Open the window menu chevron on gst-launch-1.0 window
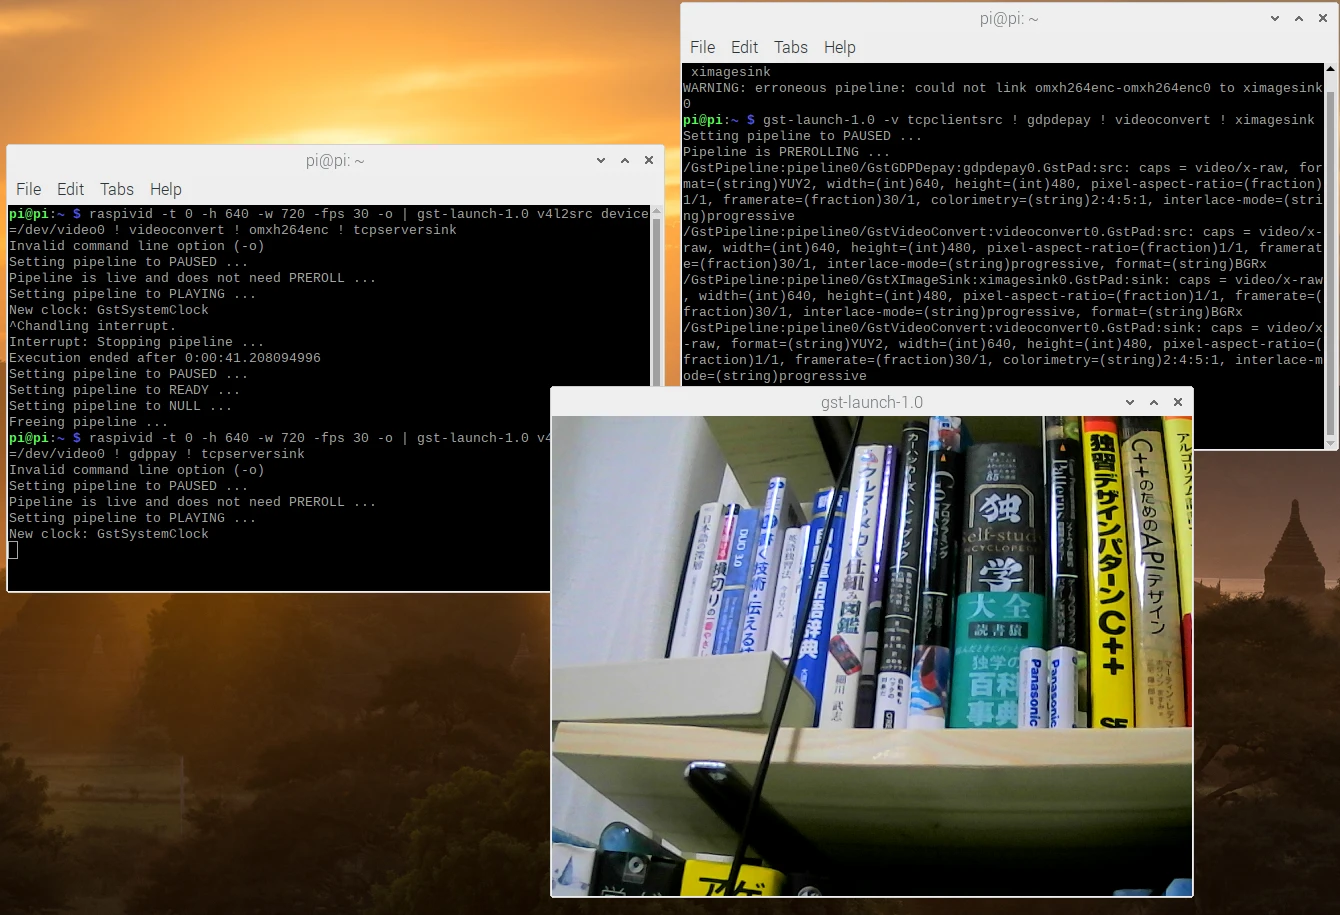 coord(1129,401)
